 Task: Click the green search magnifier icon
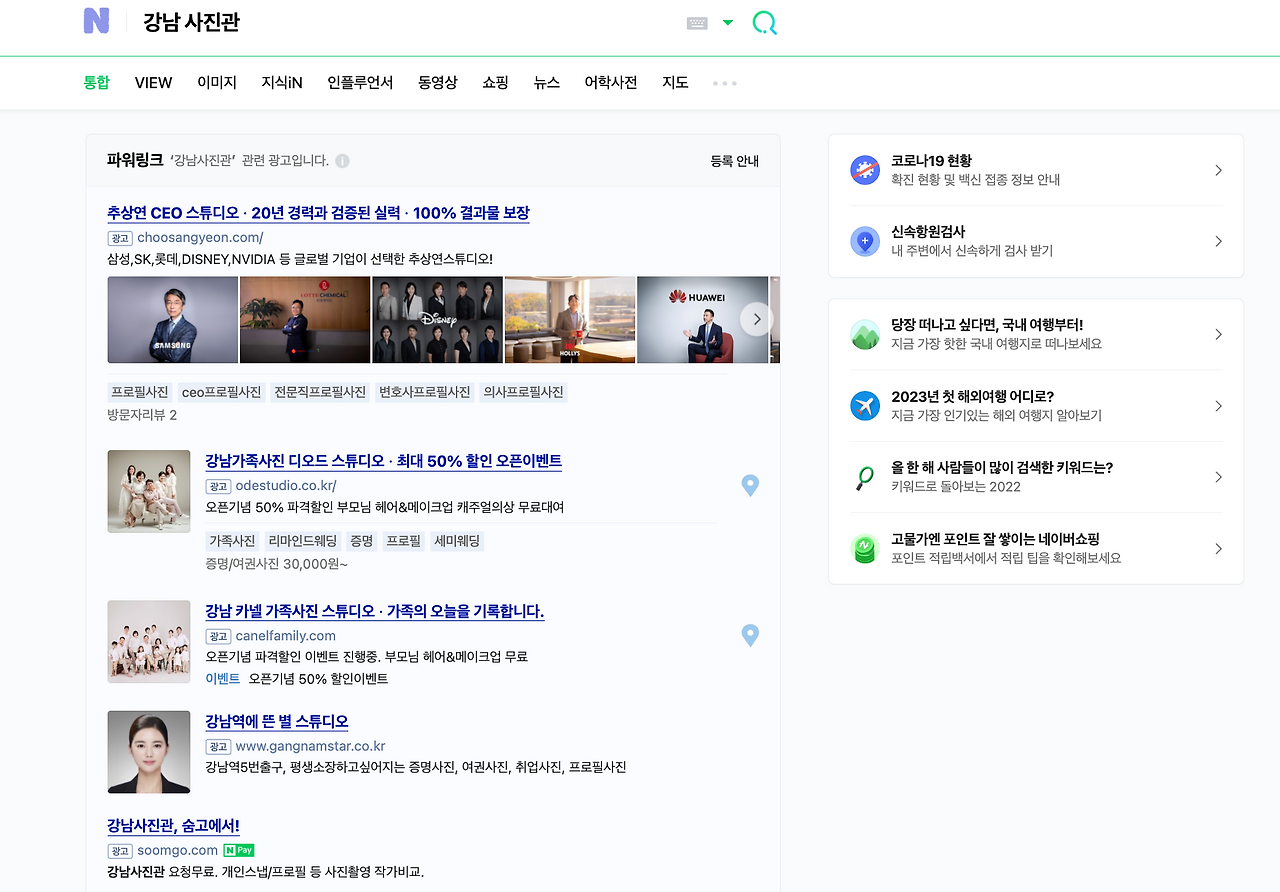764,23
